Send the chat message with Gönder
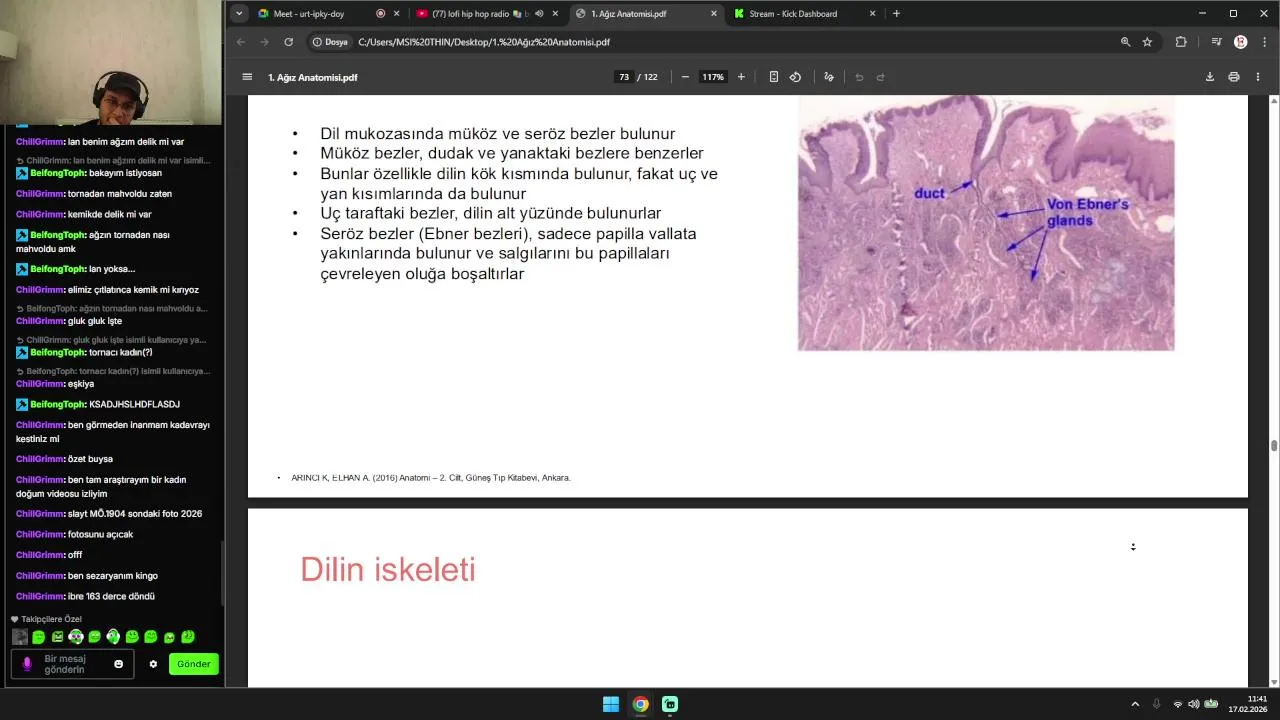Image resolution: width=1280 pixels, height=720 pixels. [194, 664]
